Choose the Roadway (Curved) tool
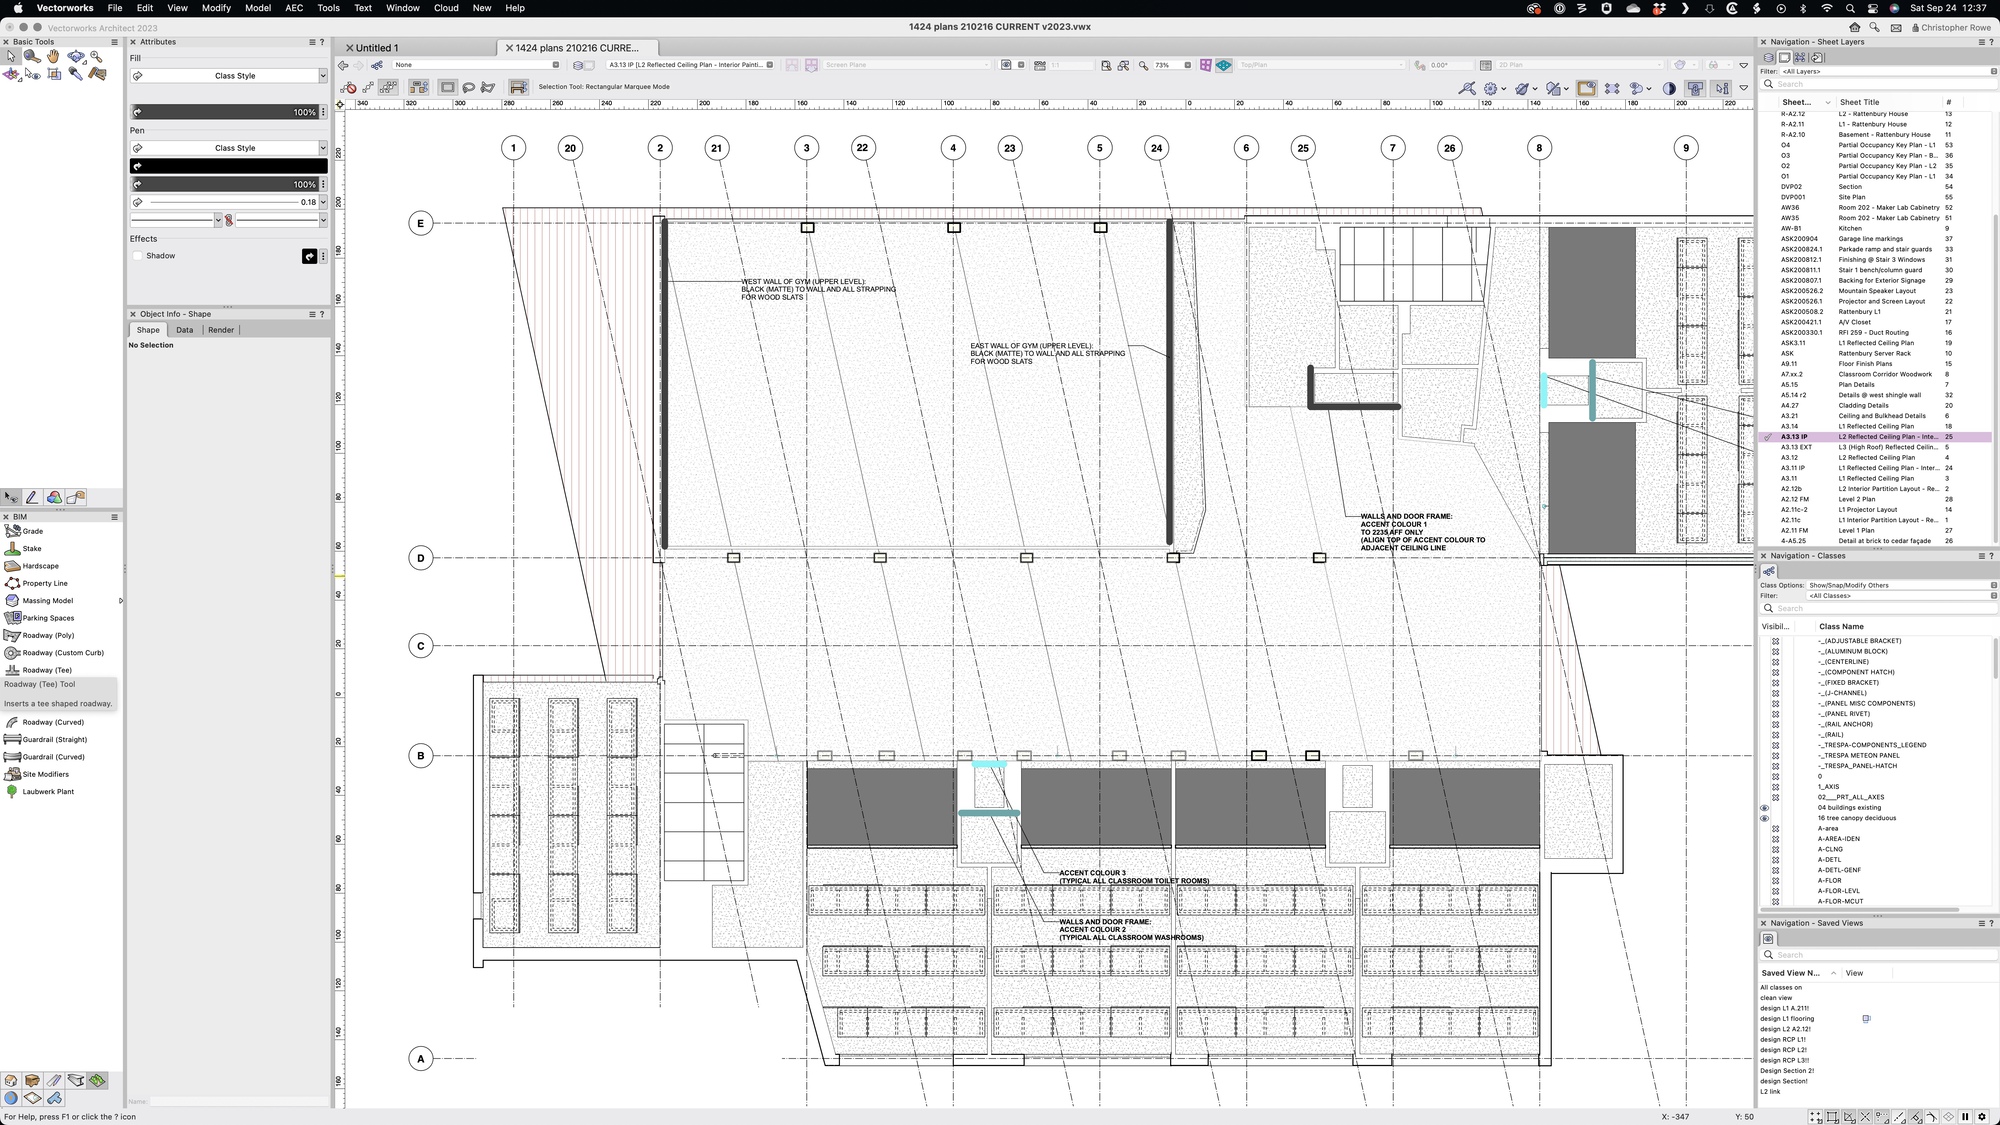2000x1125 pixels. 45,722
